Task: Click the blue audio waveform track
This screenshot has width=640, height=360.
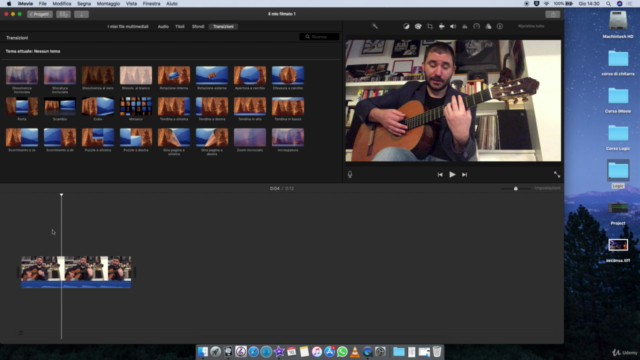Action: coord(76,284)
